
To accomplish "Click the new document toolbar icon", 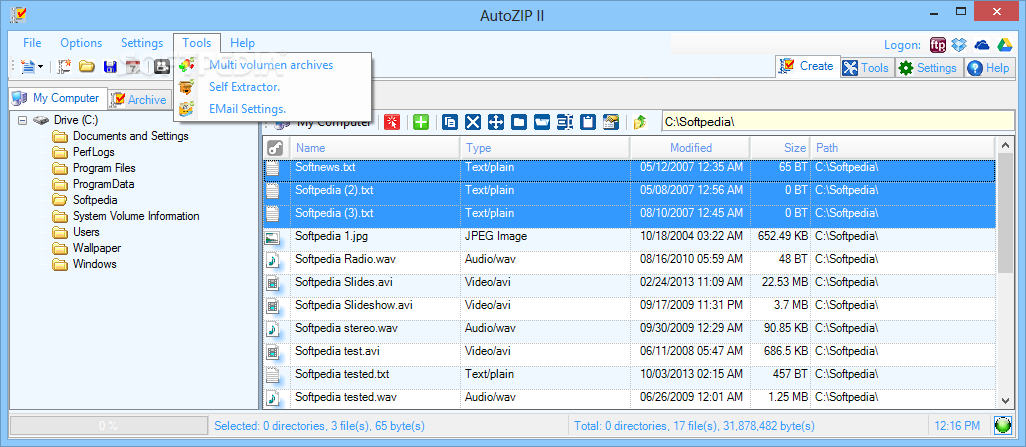I will click(x=27, y=66).
